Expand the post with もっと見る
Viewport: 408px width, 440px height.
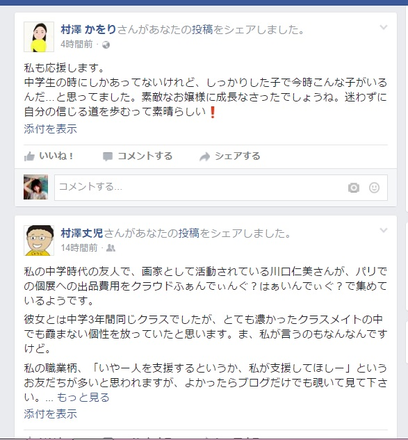tap(83, 397)
